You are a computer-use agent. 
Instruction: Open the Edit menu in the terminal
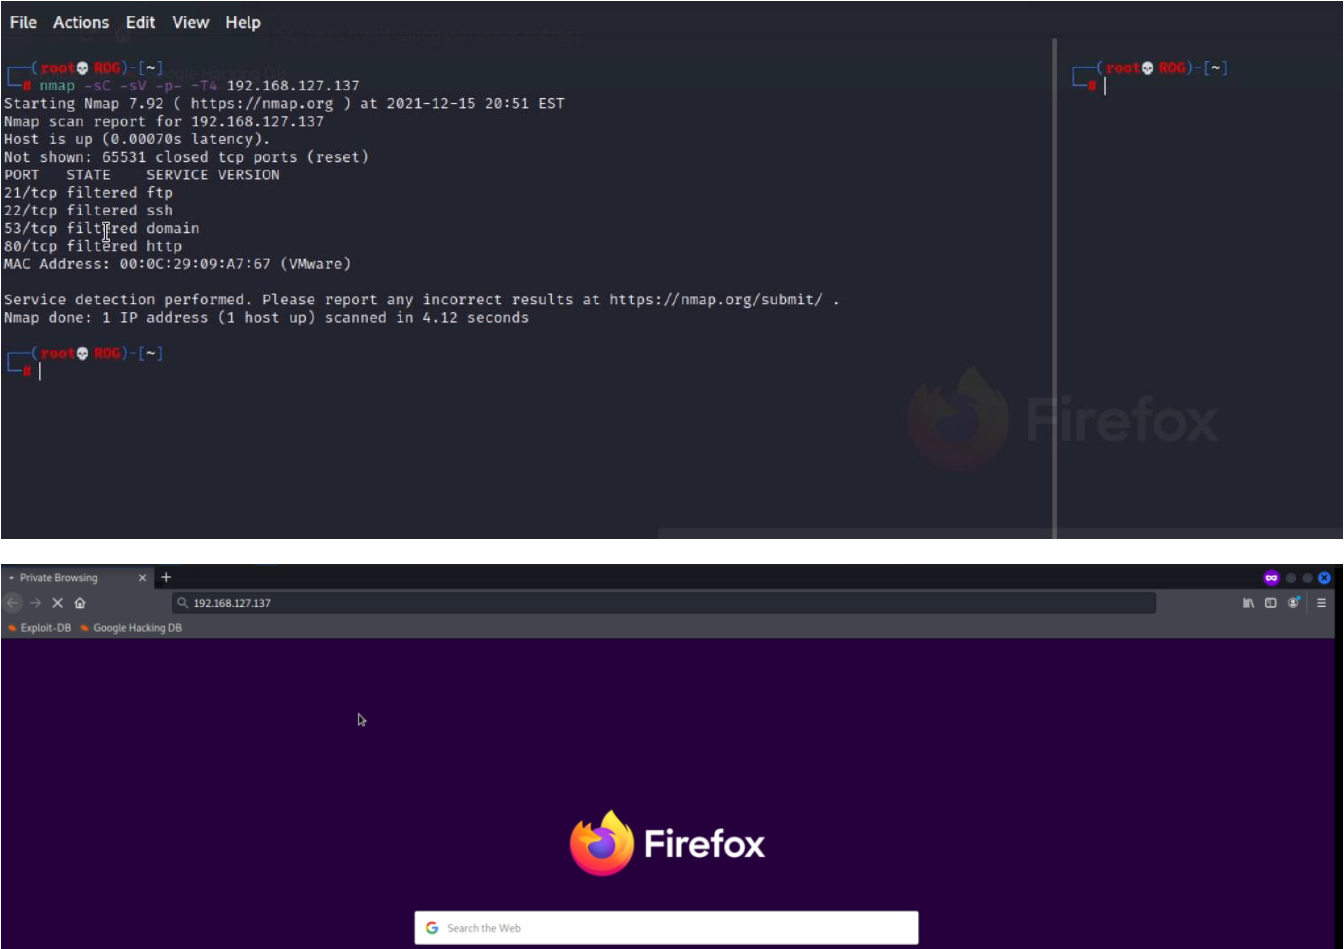point(140,22)
